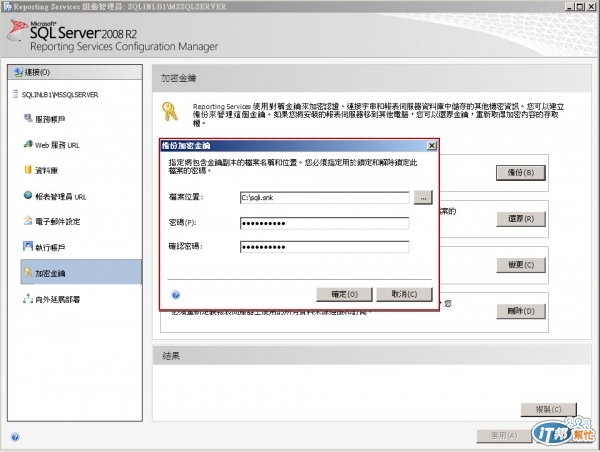Select the 向外延展部署 sidebar entry
This screenshot has width=600, height=452.
[x=57, y=299]
